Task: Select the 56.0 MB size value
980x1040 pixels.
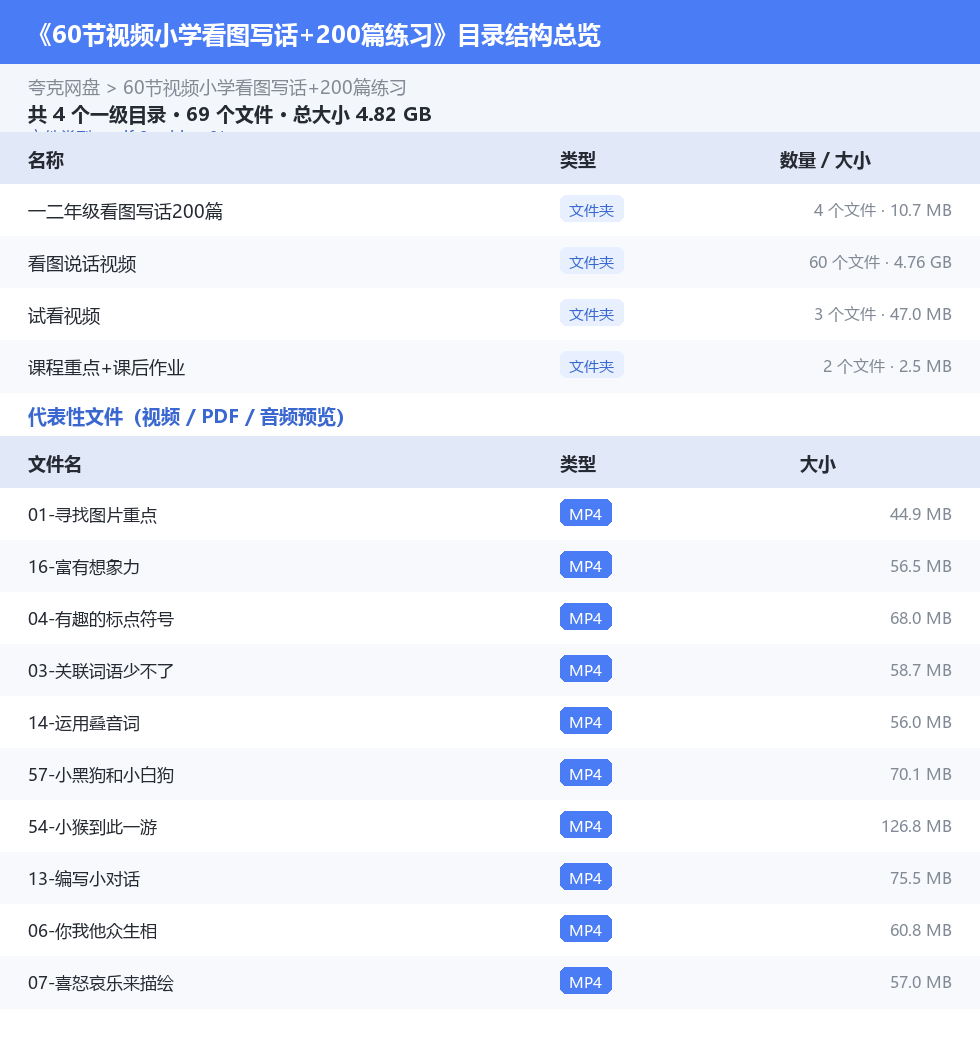Action: (920, 722)
